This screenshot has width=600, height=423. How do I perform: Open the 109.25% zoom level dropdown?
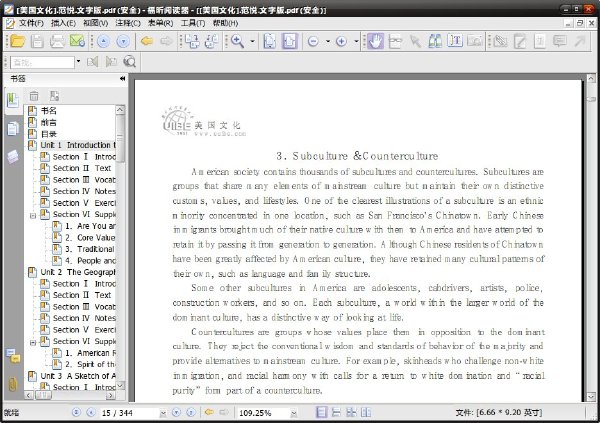(x=294, y=413)
